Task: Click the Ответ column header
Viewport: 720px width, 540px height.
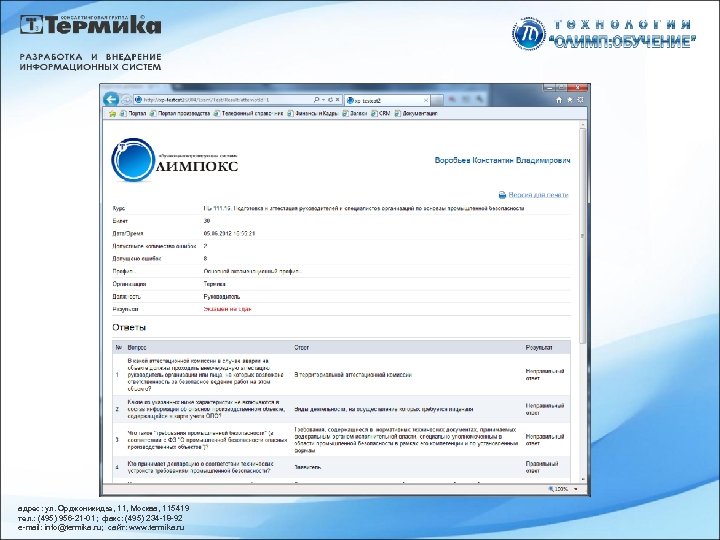Action: pyautogui.click(x=302, y=348)
